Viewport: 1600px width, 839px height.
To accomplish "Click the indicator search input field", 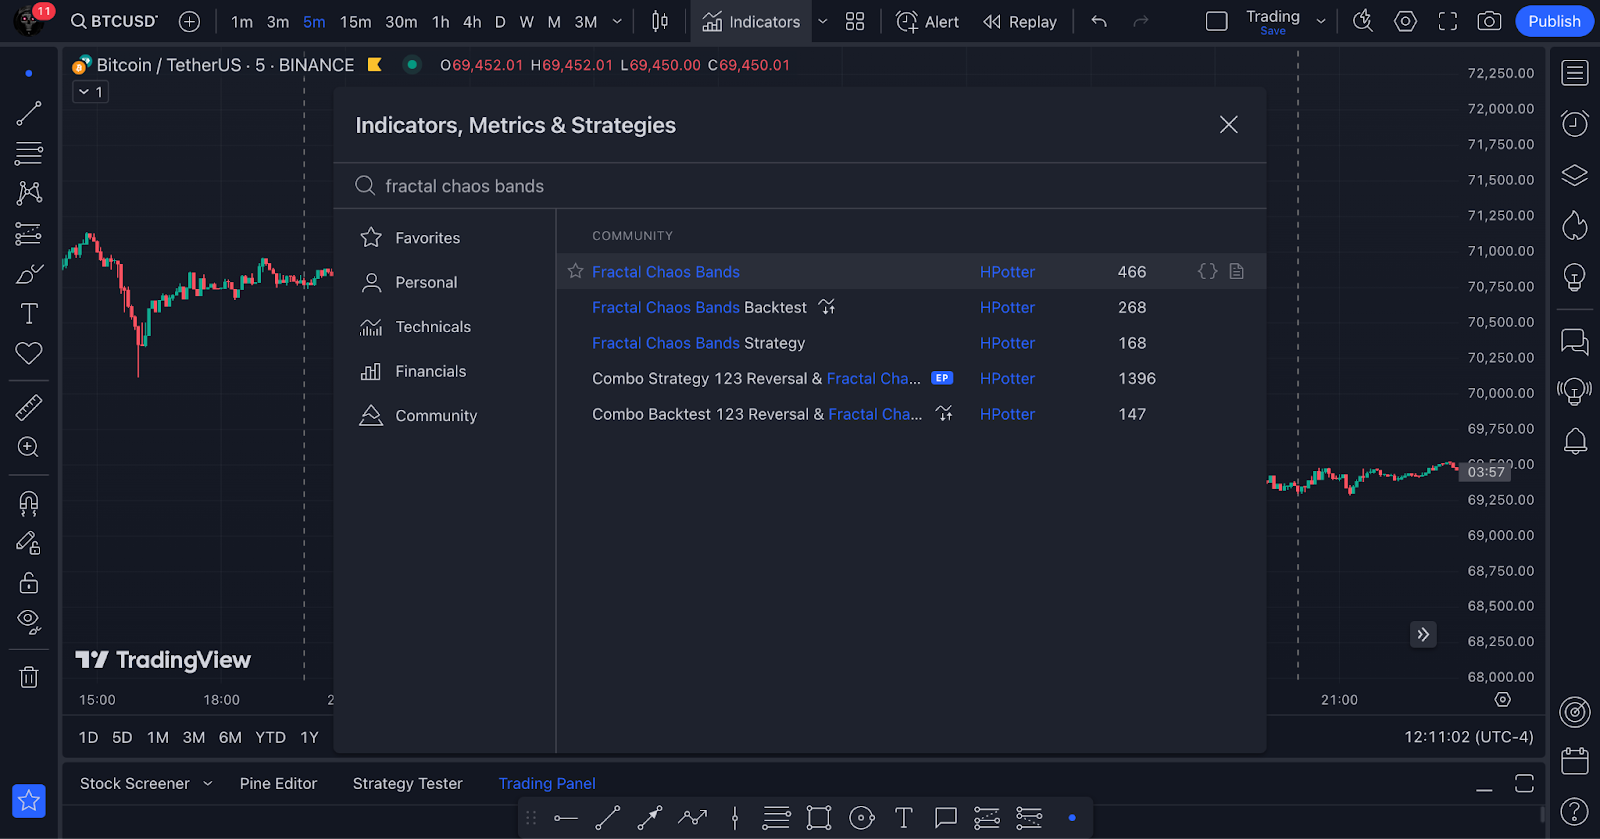I will (x=800, y=186).
